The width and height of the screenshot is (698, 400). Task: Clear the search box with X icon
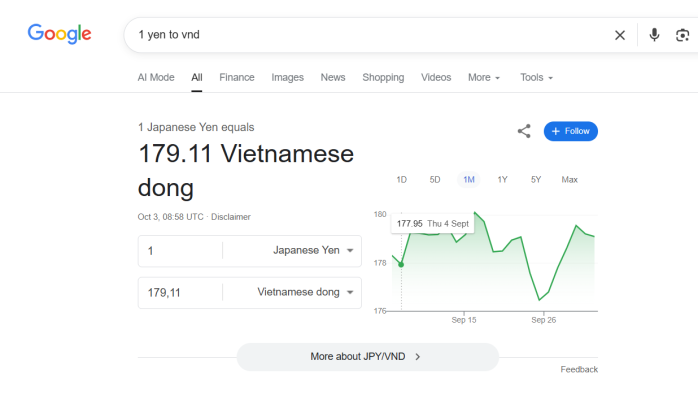pos(620,35)
